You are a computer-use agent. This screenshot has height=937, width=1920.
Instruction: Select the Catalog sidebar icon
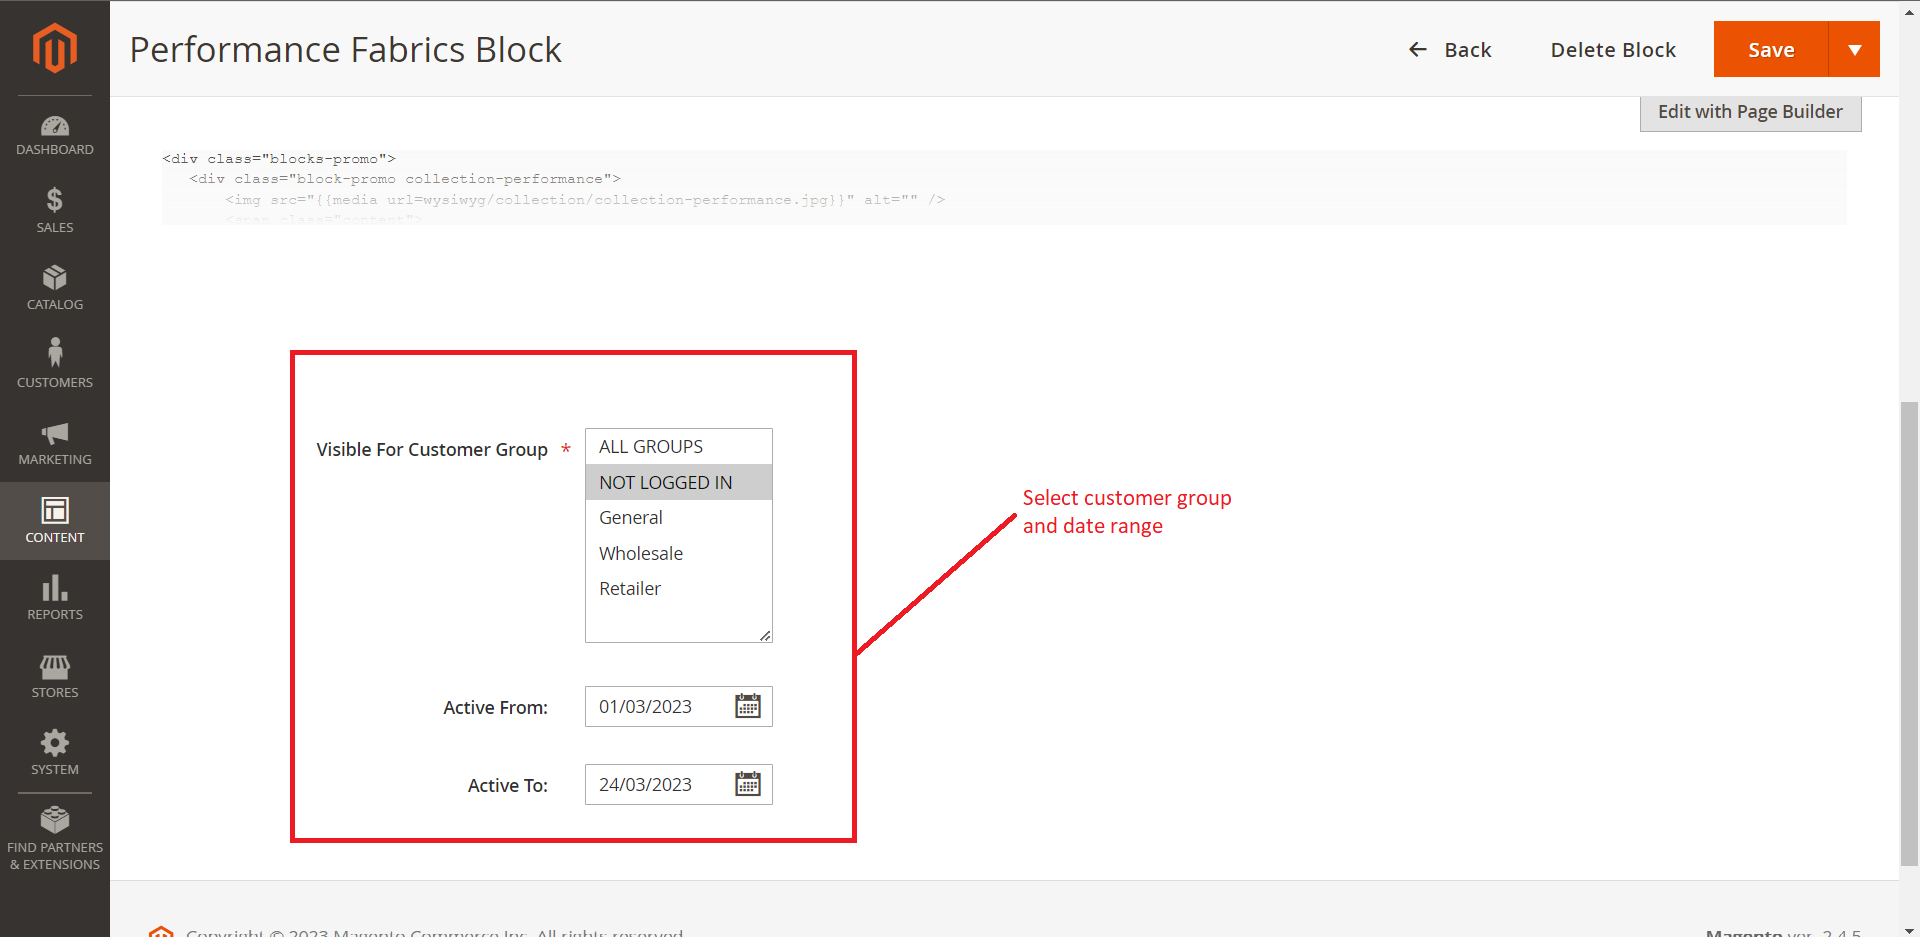point(55,287)
